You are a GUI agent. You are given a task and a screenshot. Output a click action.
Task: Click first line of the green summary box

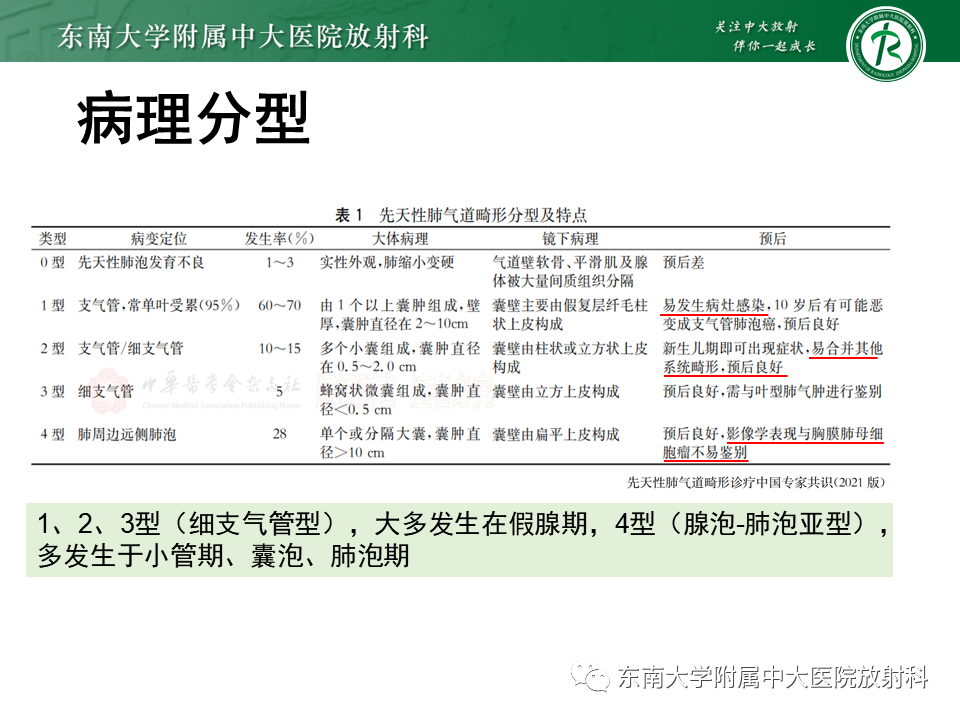[462, 523]
